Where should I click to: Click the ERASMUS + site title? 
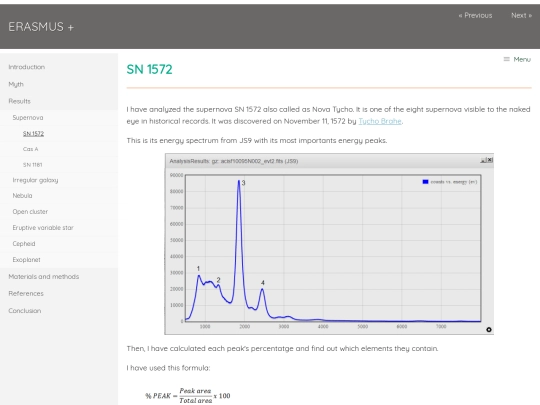(41, 27)
